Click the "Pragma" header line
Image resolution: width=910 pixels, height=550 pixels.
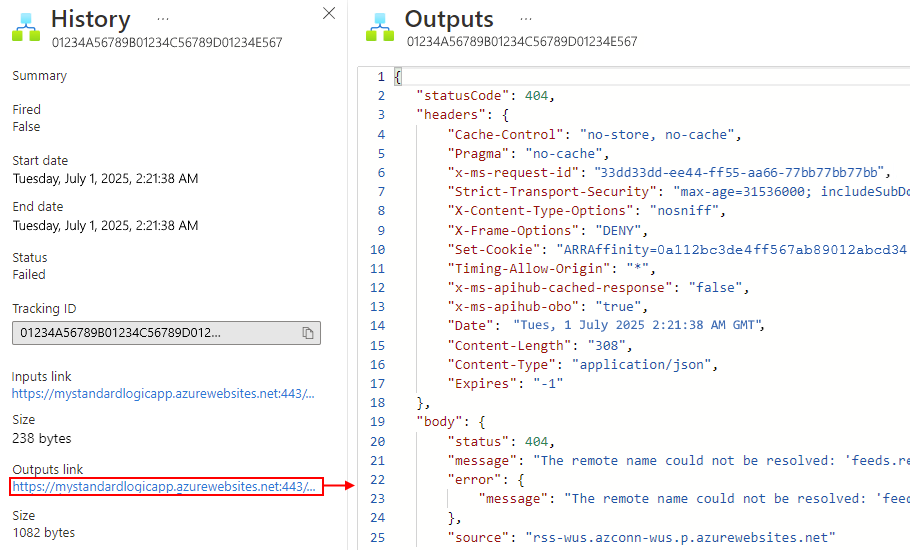(528, 154)
